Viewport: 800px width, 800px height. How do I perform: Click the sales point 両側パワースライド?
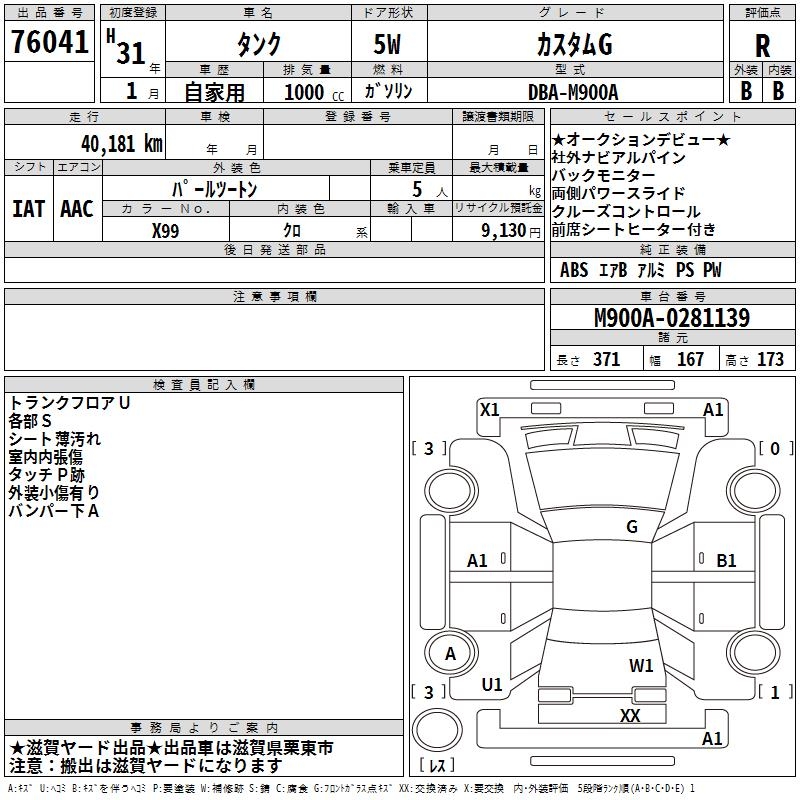618,193
